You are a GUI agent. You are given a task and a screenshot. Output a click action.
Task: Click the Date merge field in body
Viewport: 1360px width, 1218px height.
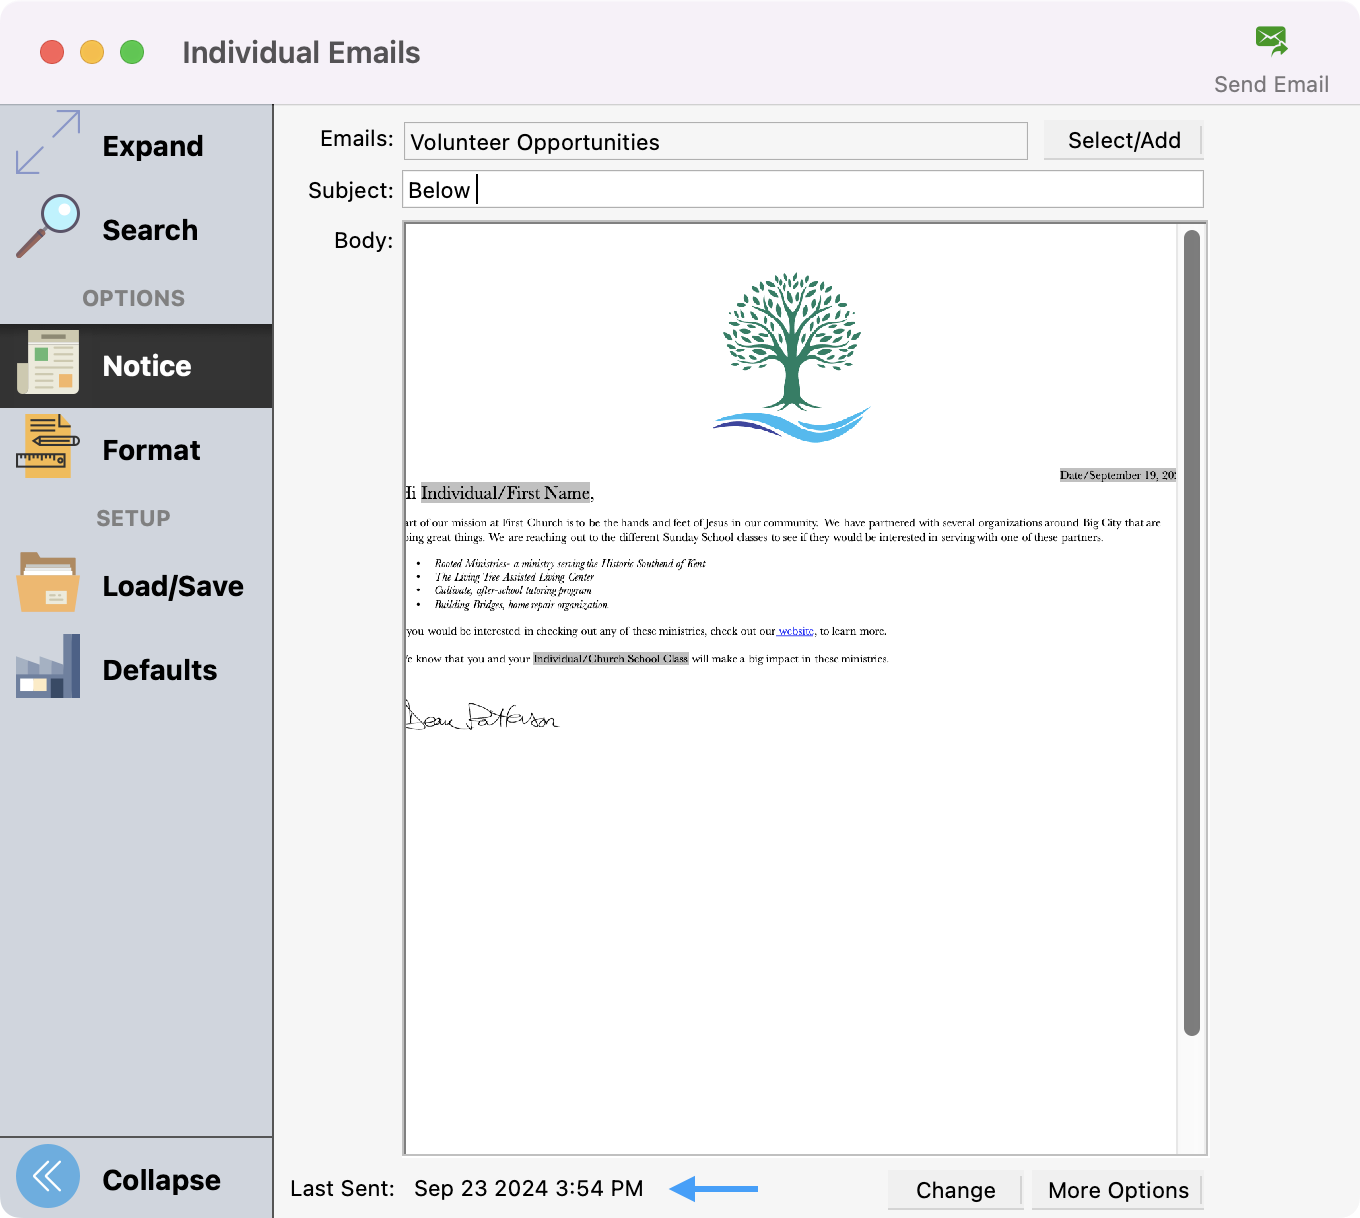pos(1117,475)
